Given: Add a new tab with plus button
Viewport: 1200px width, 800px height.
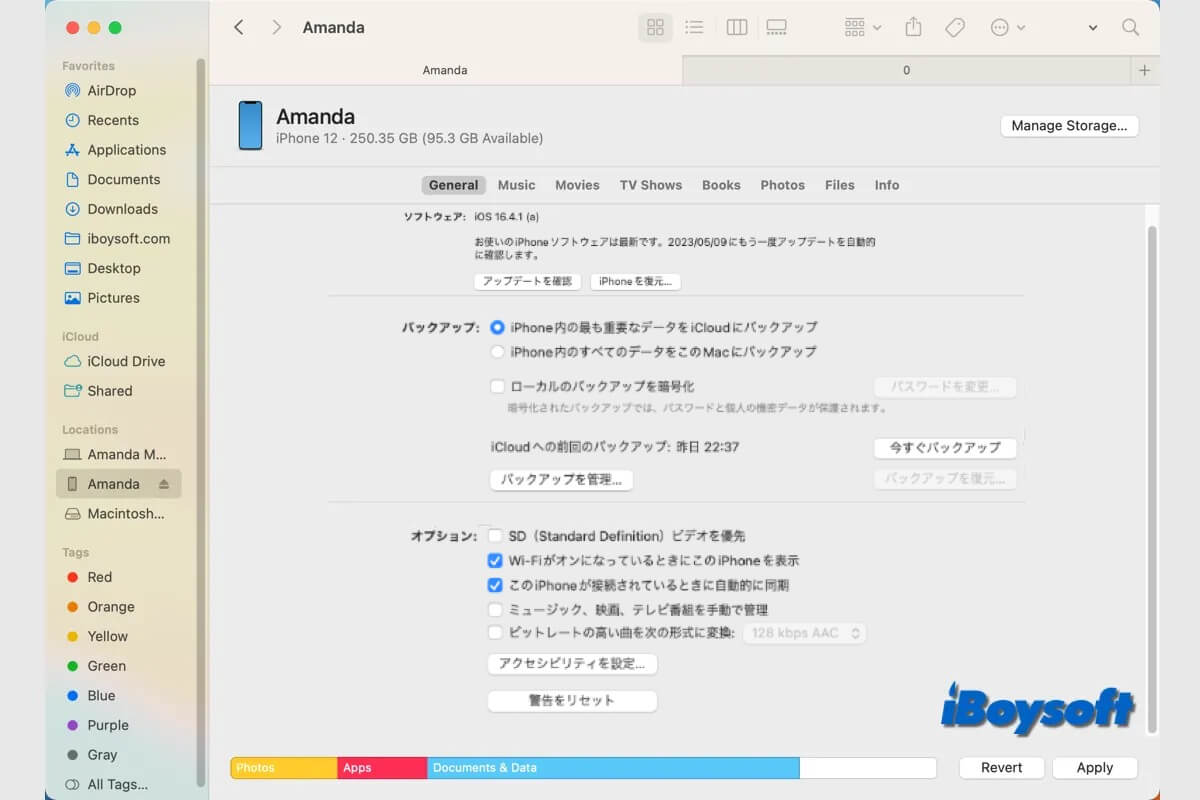Looking at the screenshot, I should coord(1145,70).
